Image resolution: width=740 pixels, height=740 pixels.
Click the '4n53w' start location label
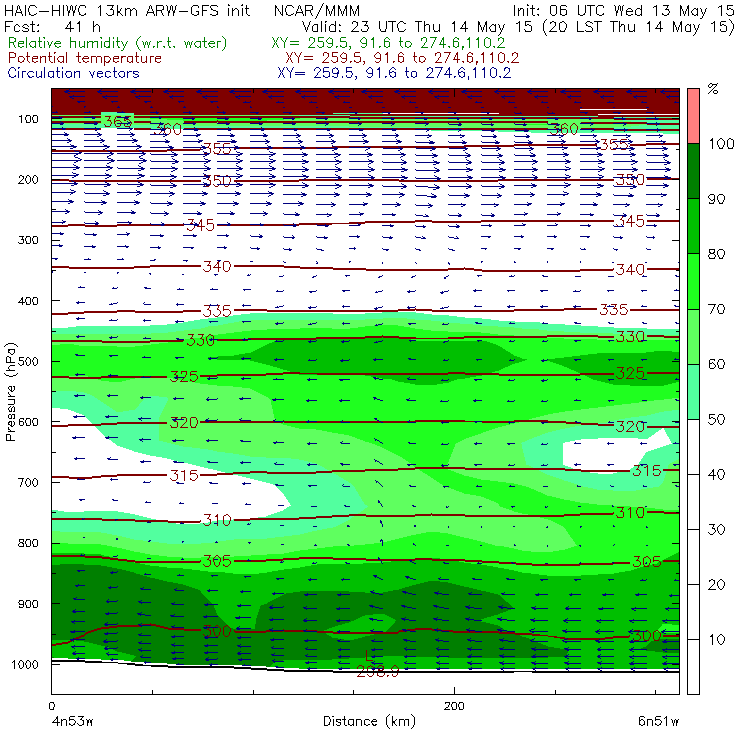point(72,722)
